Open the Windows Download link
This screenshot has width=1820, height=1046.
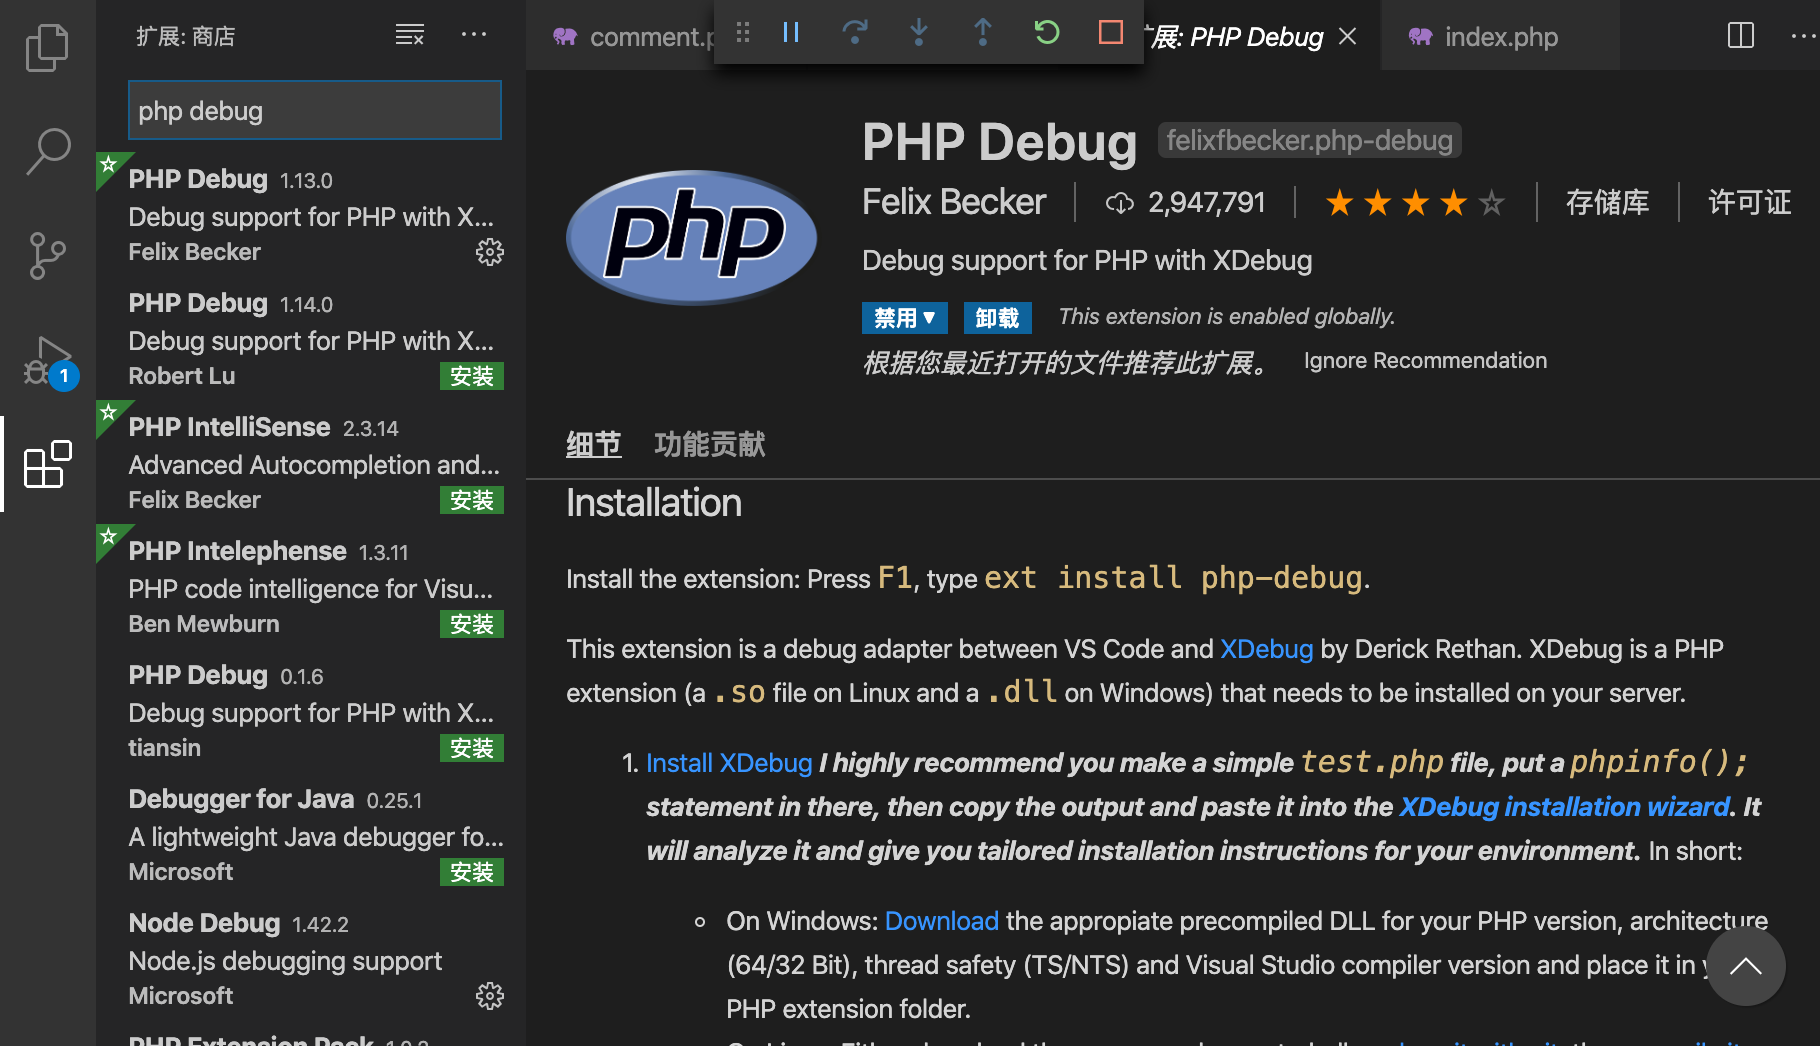[941, 921]
